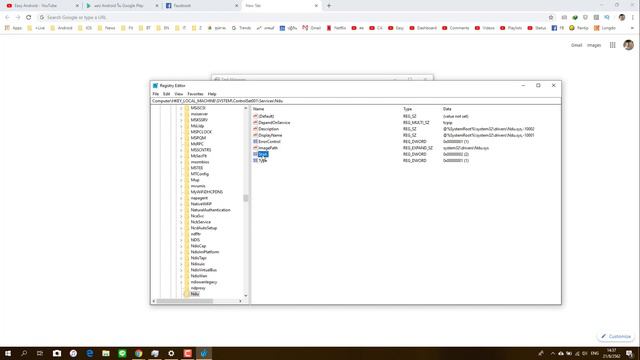This screenshot has width=640, height=360.
Task: Expand the msiserver tree key
Action: 181,114
